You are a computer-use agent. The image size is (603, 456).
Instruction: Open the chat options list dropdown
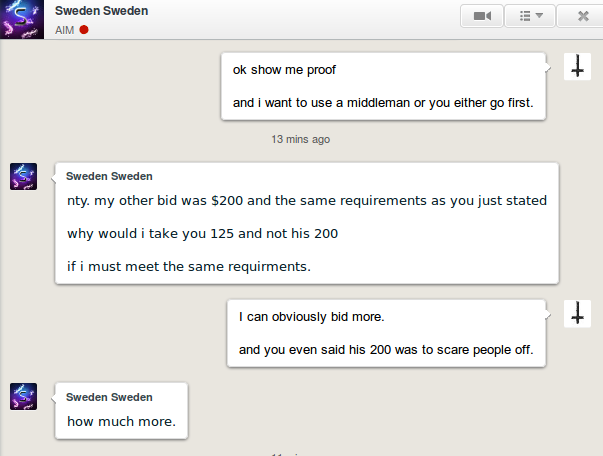tap(530, 16)
